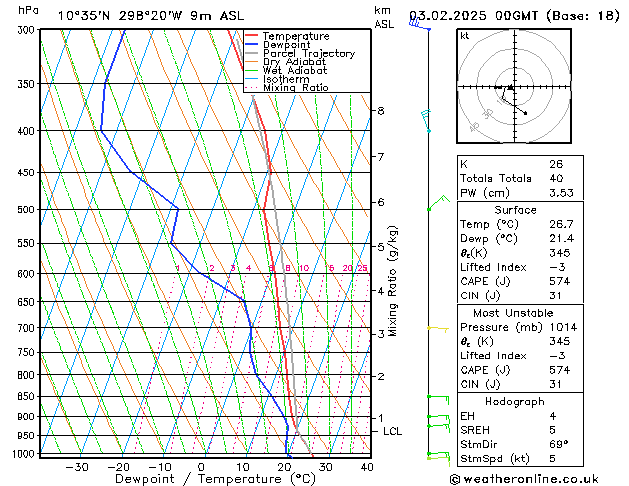
Task: Click the kt label in hodograph
Action: tap(465, 36)
